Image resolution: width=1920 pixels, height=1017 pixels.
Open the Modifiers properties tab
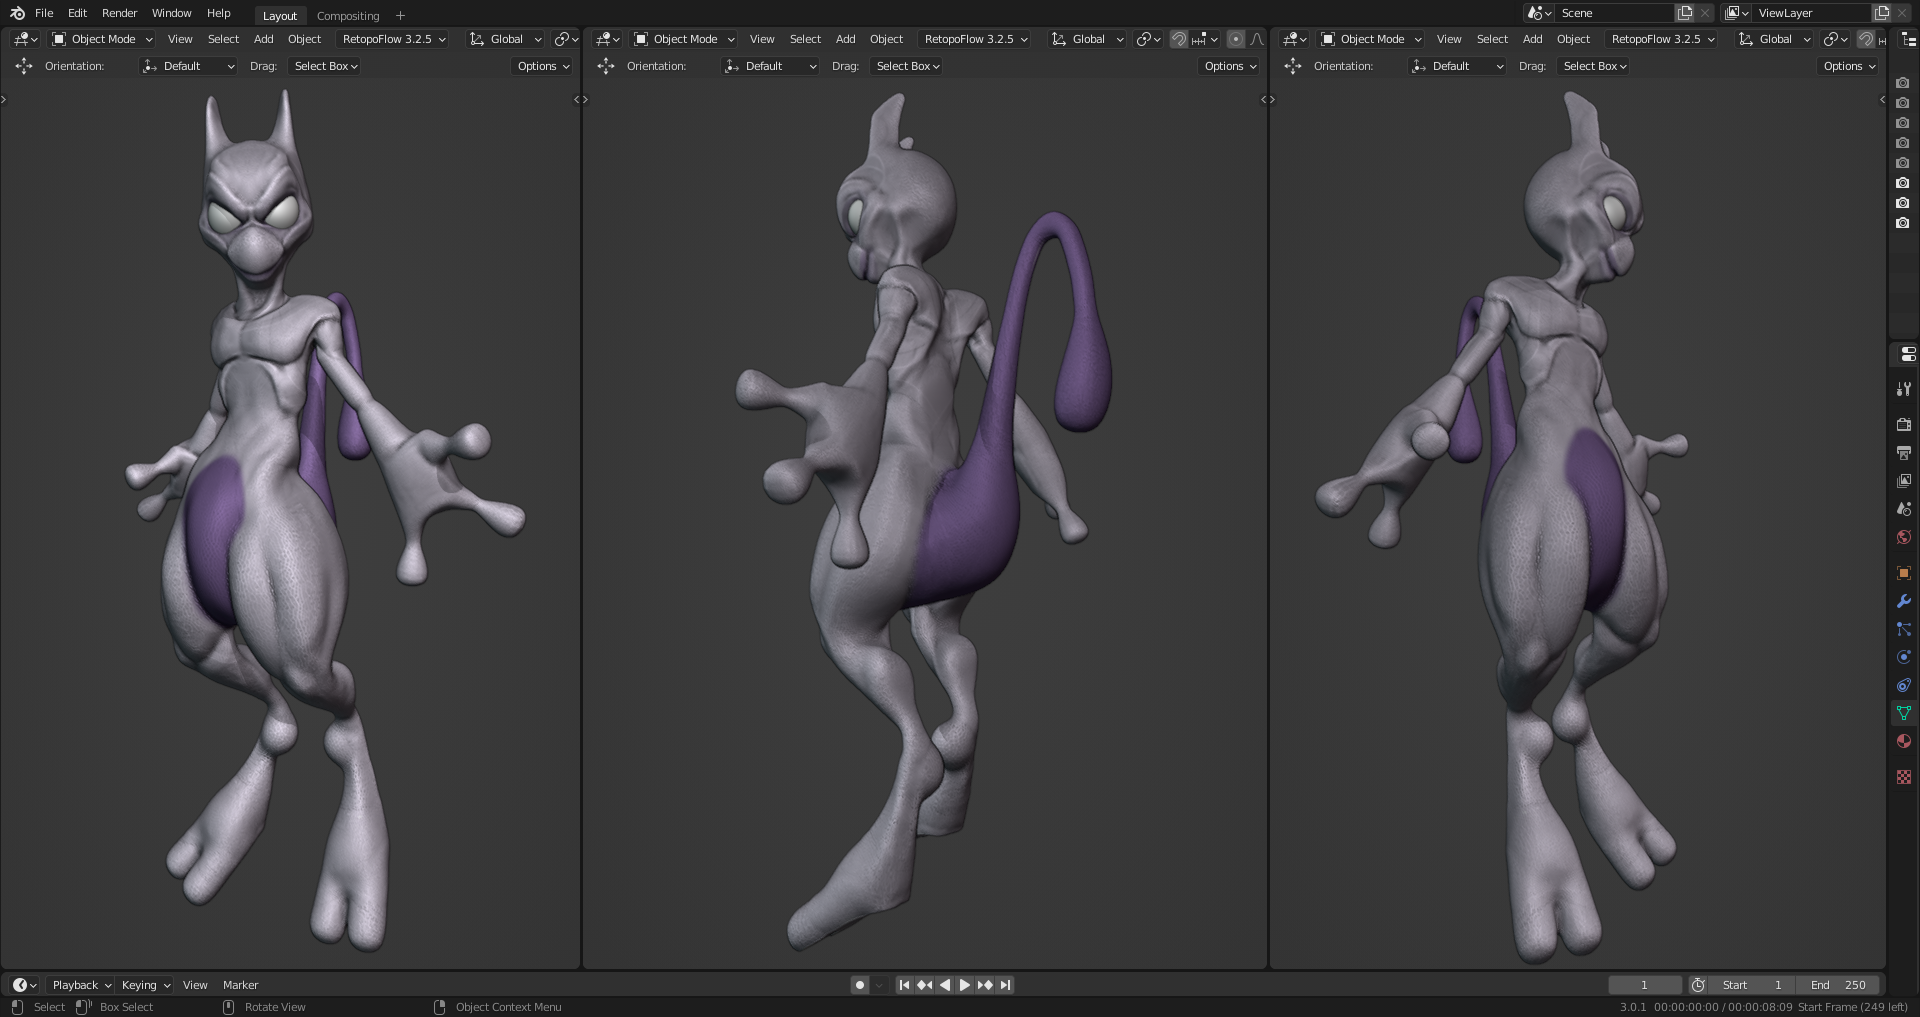click(1904, 601)
